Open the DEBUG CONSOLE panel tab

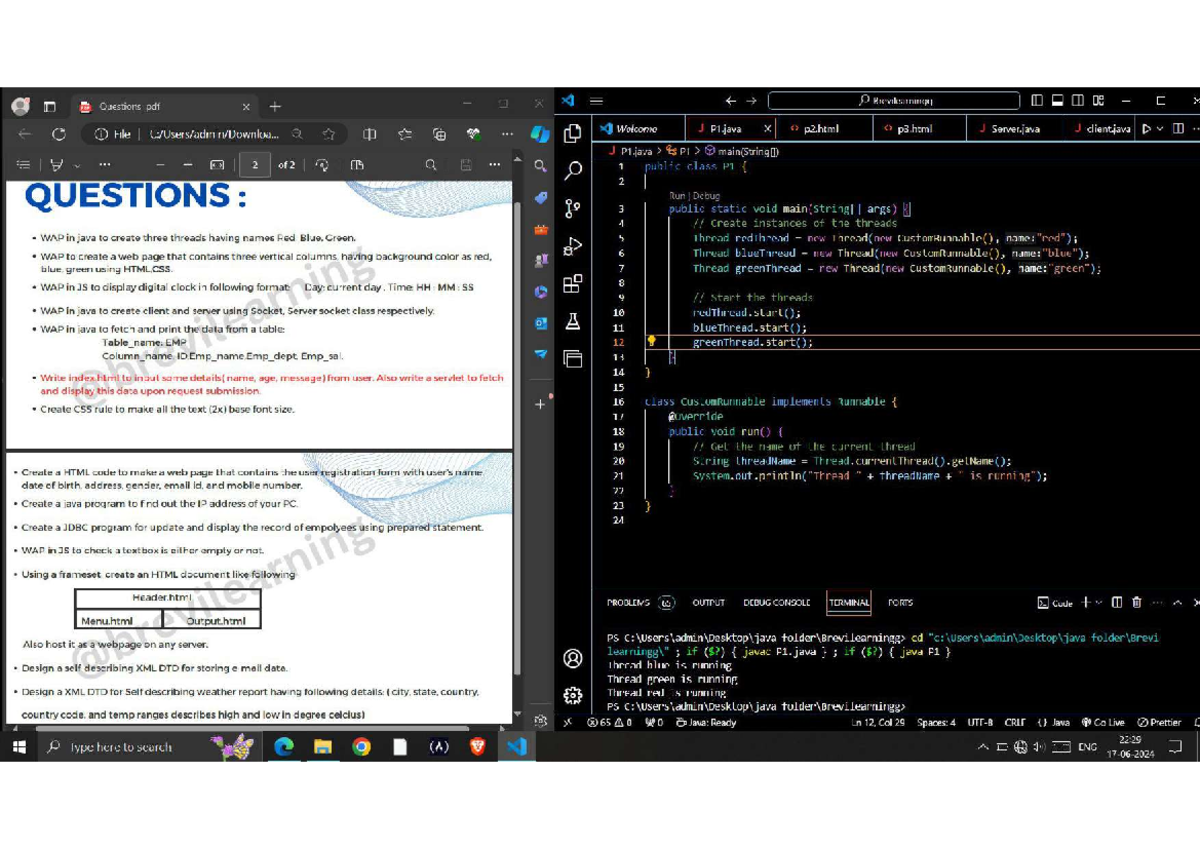[776, 602]
